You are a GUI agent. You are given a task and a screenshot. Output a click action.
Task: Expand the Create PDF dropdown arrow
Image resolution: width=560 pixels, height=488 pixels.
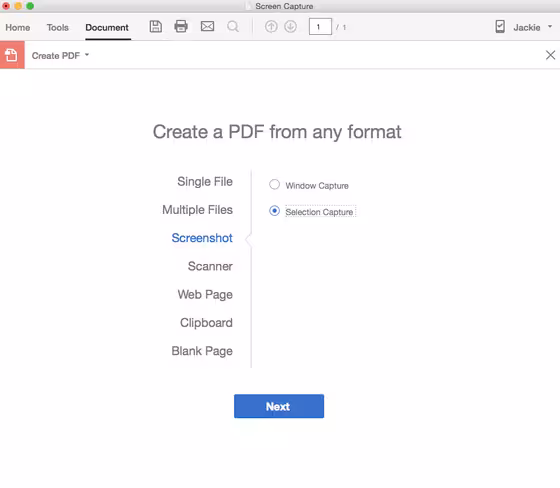pos(87,55)
